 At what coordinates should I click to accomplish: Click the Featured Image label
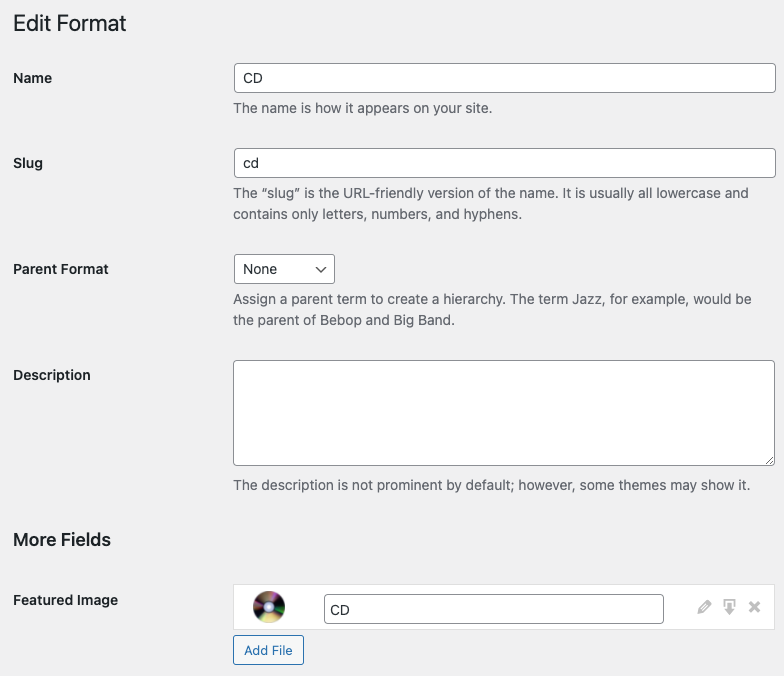click(x=66, y=600)
